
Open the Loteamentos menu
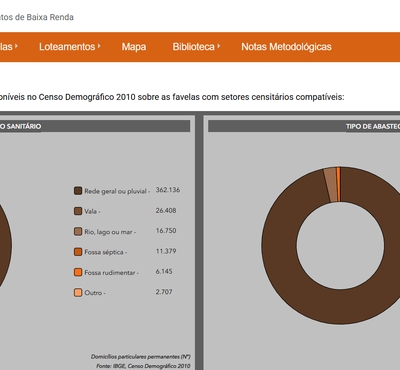click(x=67, y=47)
